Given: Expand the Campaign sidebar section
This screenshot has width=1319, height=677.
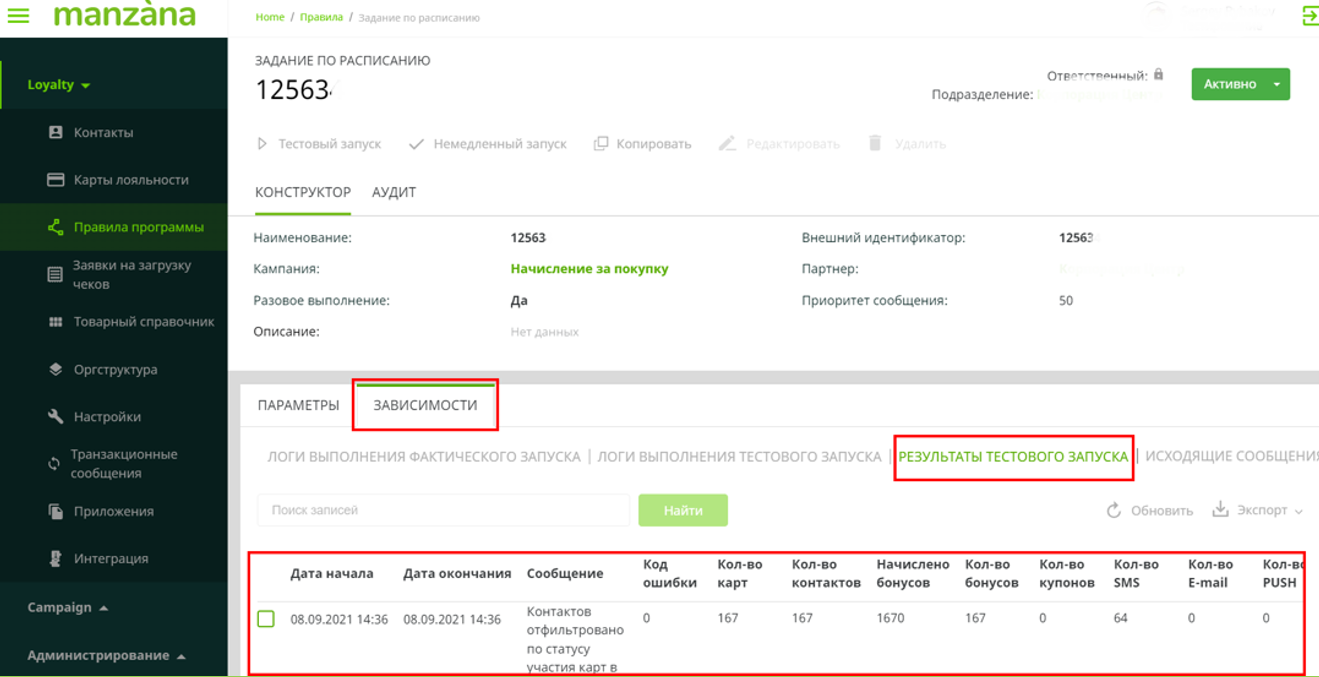Looking at the screenshot, I should 68,607.
